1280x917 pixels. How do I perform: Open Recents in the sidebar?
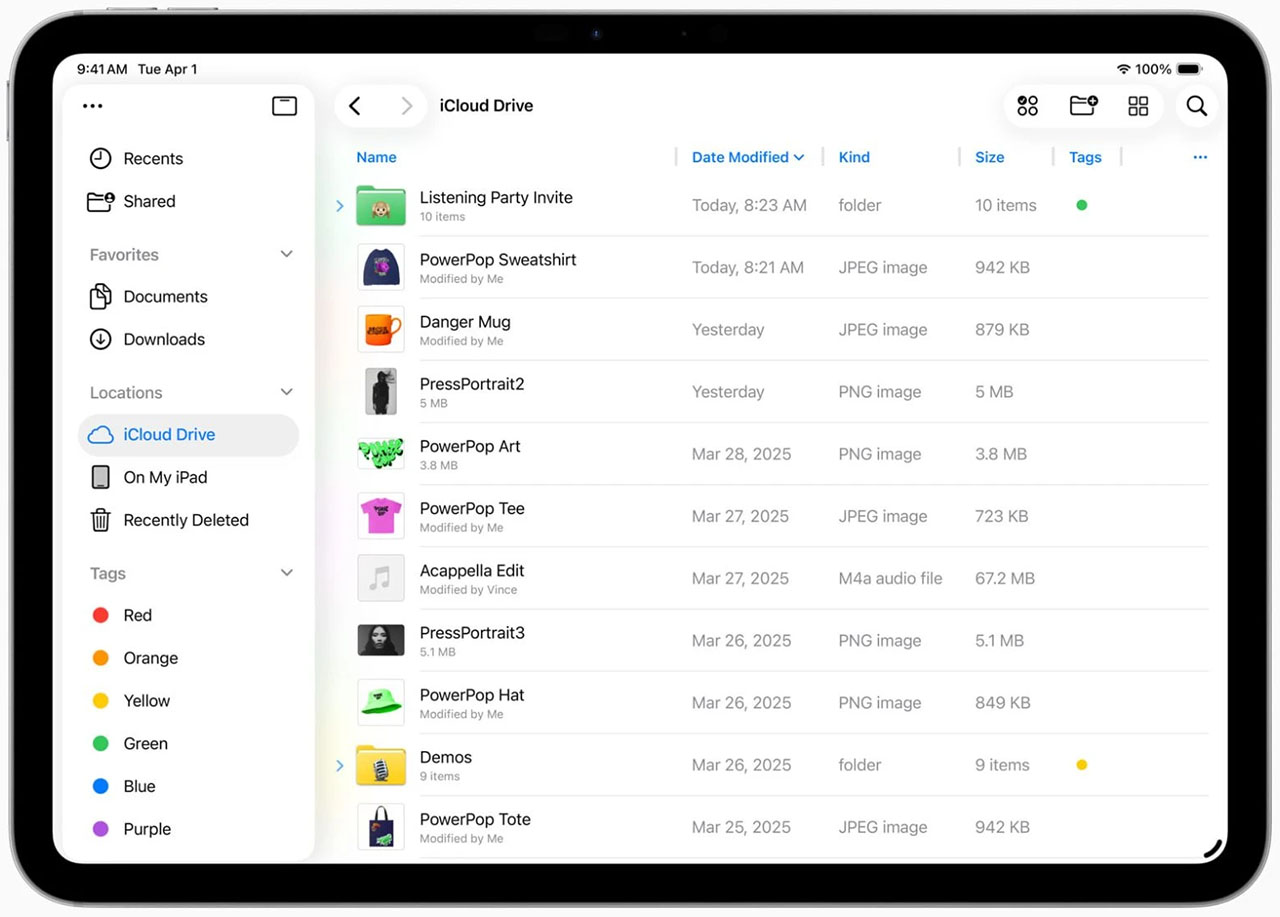tap(152, 158)
